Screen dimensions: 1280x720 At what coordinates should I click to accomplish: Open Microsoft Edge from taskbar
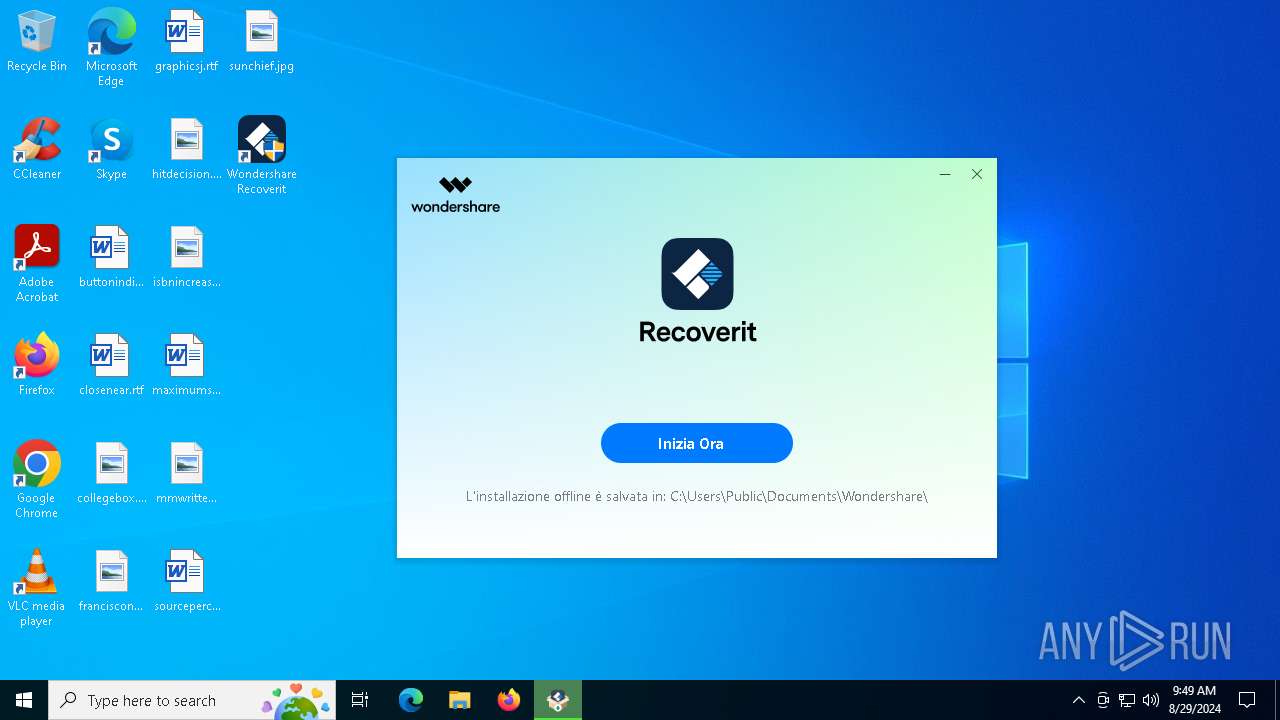[411, 700]
